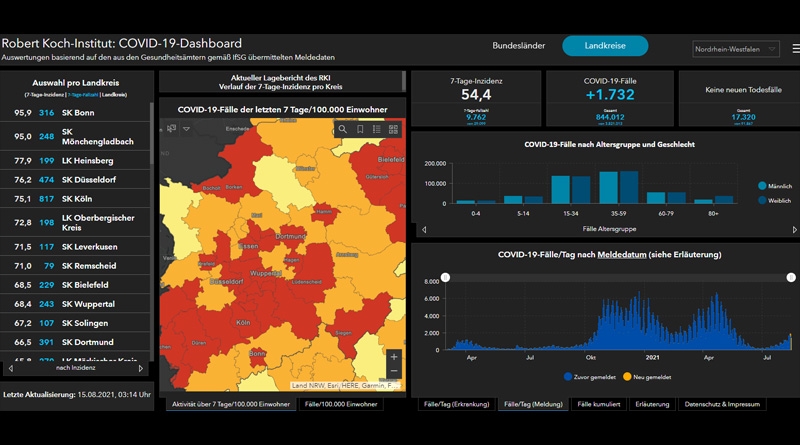Click Keine neuen Todesfälle text
Viewport: 800px width, 445px height.
743,90
